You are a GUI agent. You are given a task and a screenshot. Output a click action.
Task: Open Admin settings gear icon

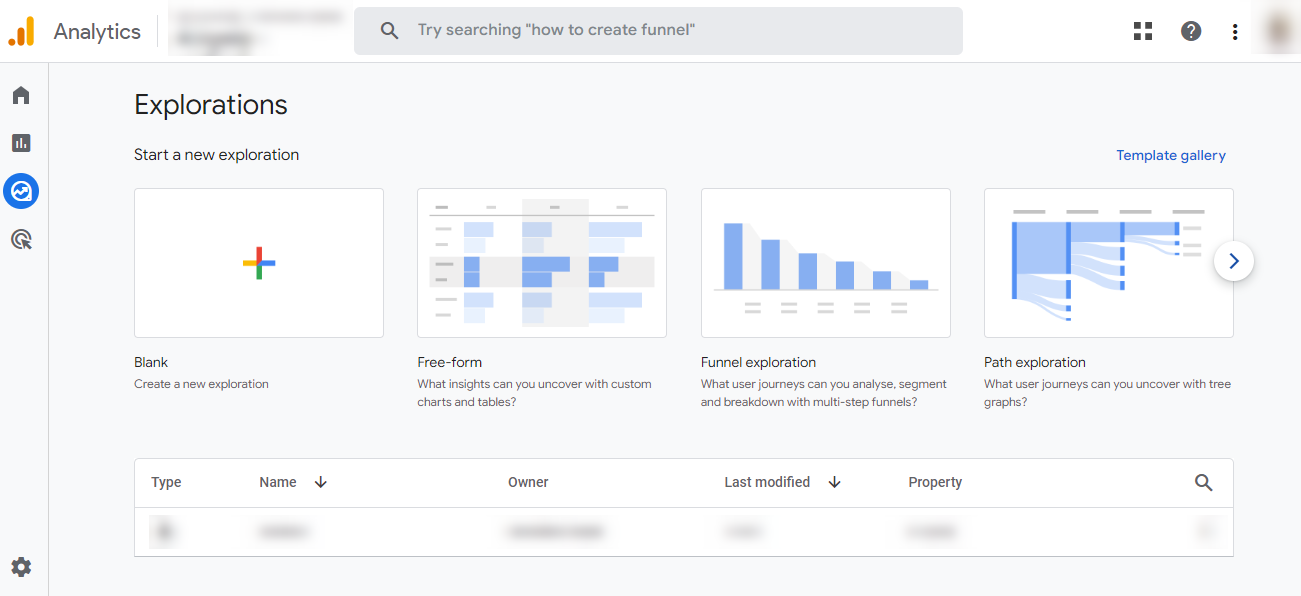[21, 567]
